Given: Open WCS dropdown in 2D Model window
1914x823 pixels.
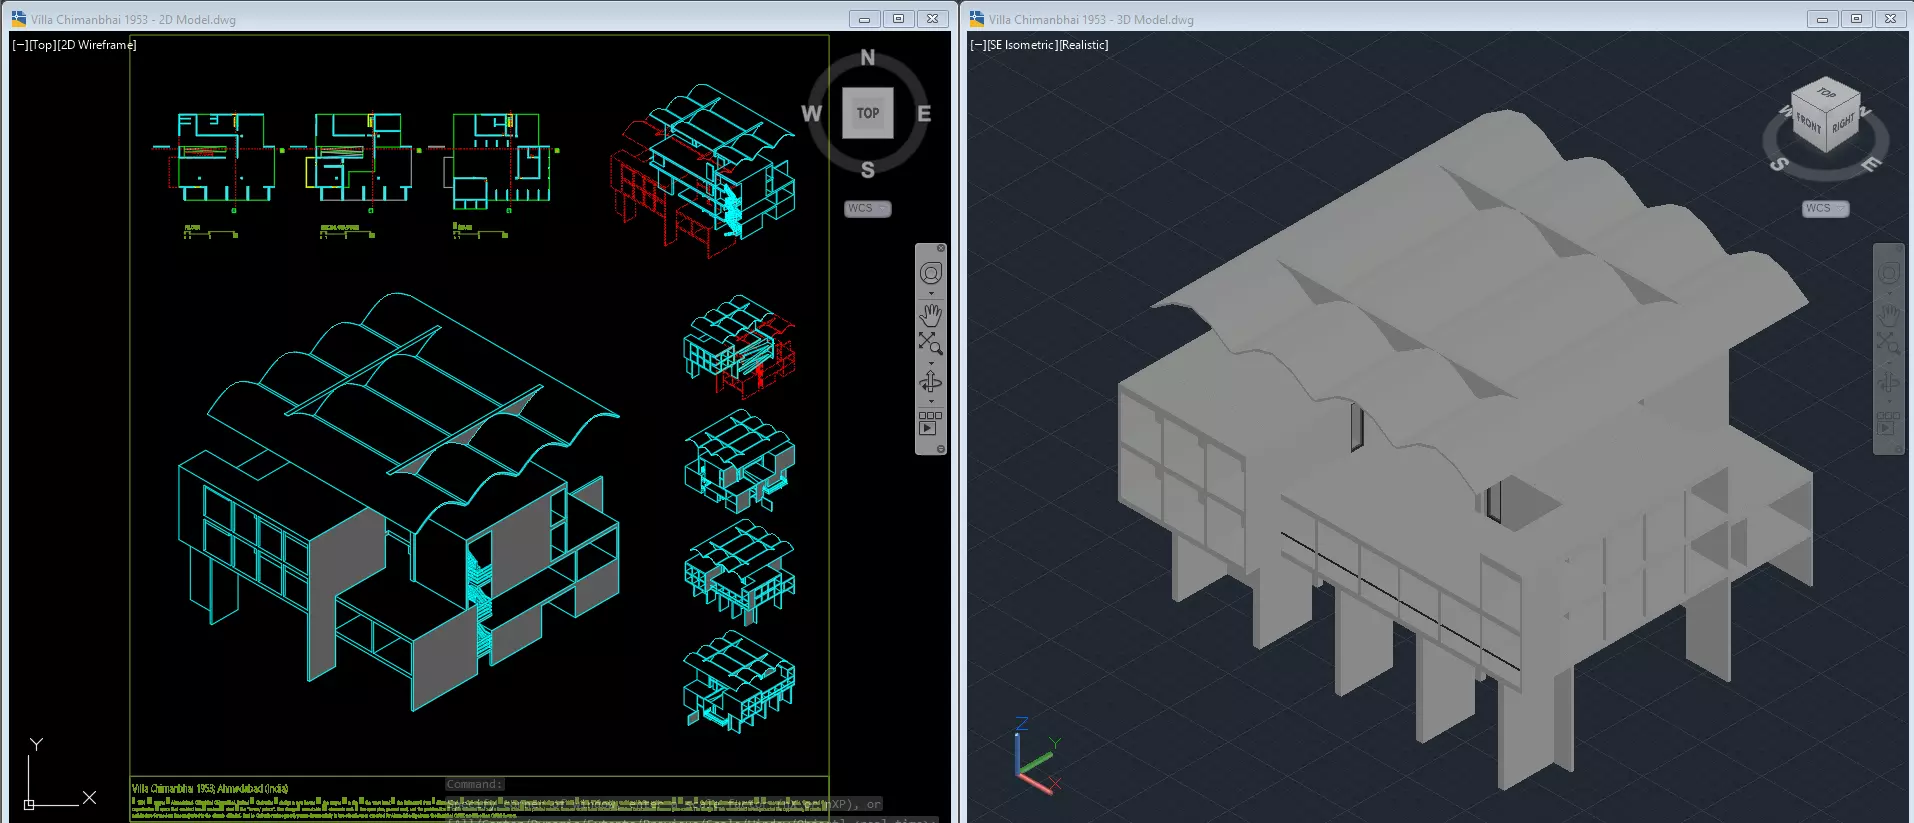Looking at the screenshot, I should [x=867, y=209].
